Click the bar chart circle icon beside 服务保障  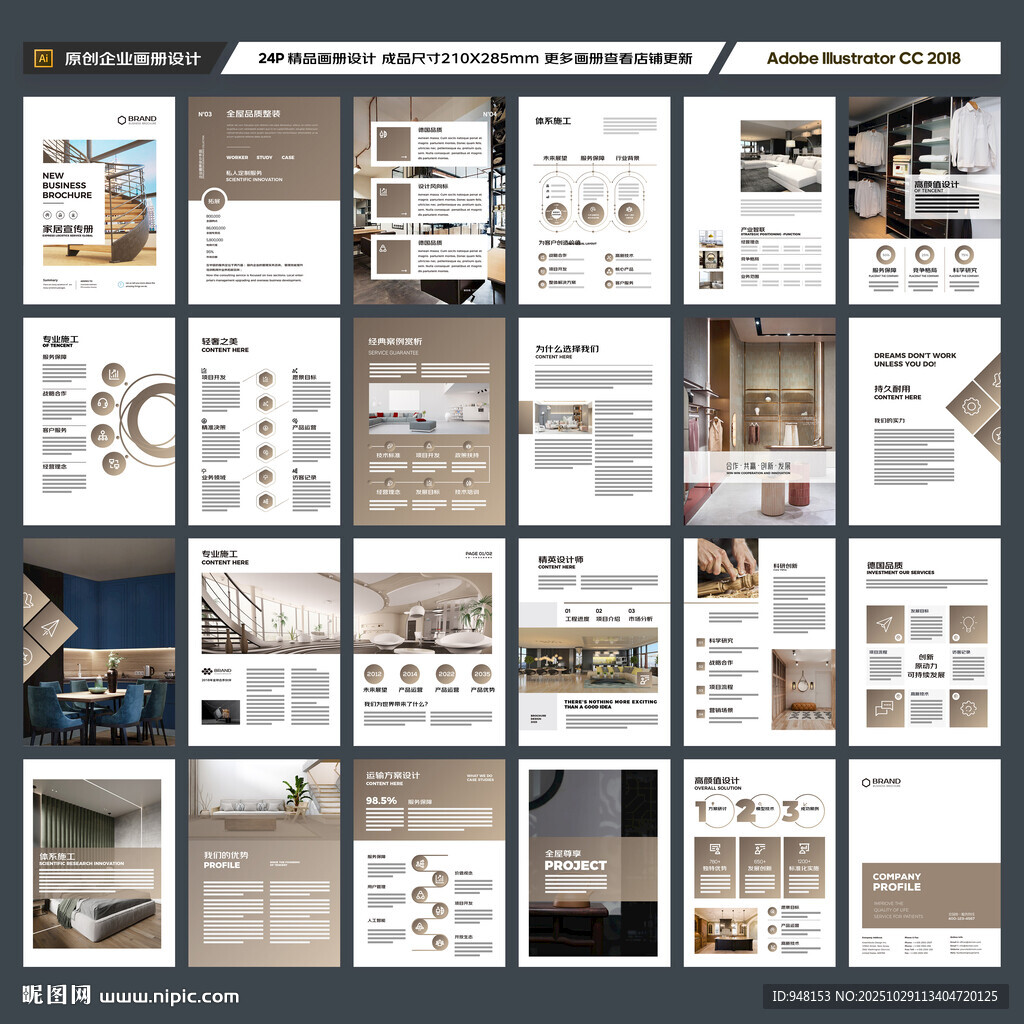[114, 374]
